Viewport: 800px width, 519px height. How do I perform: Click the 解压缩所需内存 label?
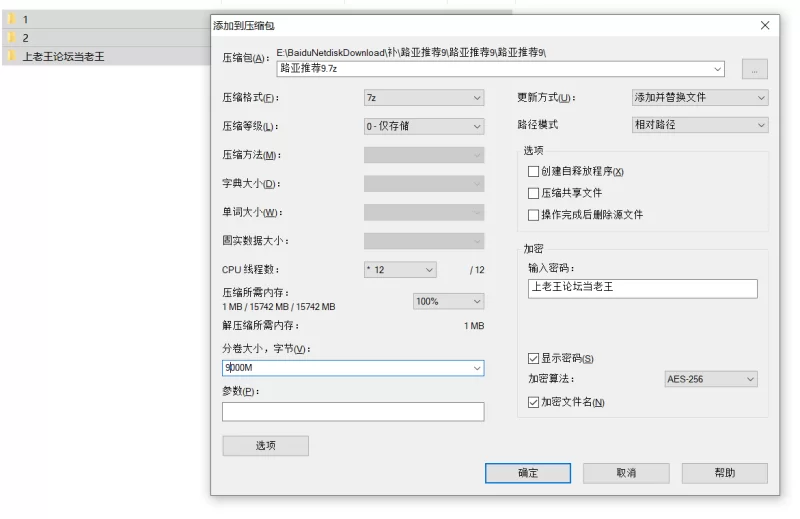(261, 326)
